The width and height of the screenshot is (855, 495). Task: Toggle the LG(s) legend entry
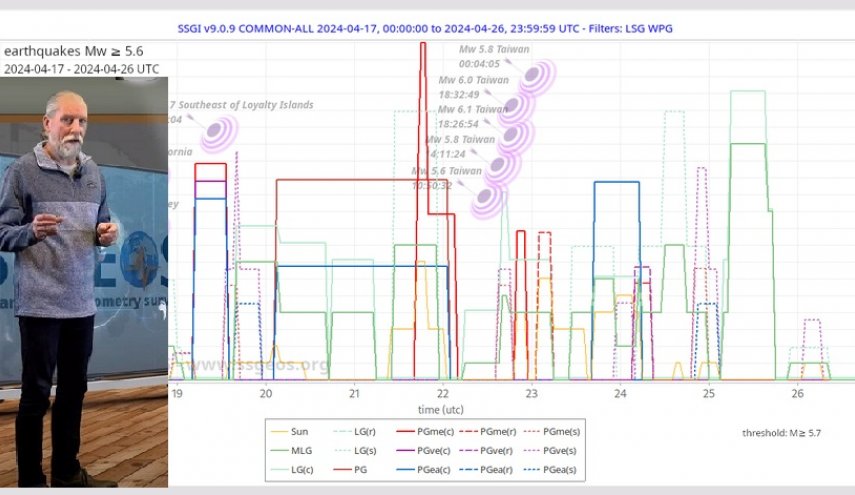pos(354,451)
